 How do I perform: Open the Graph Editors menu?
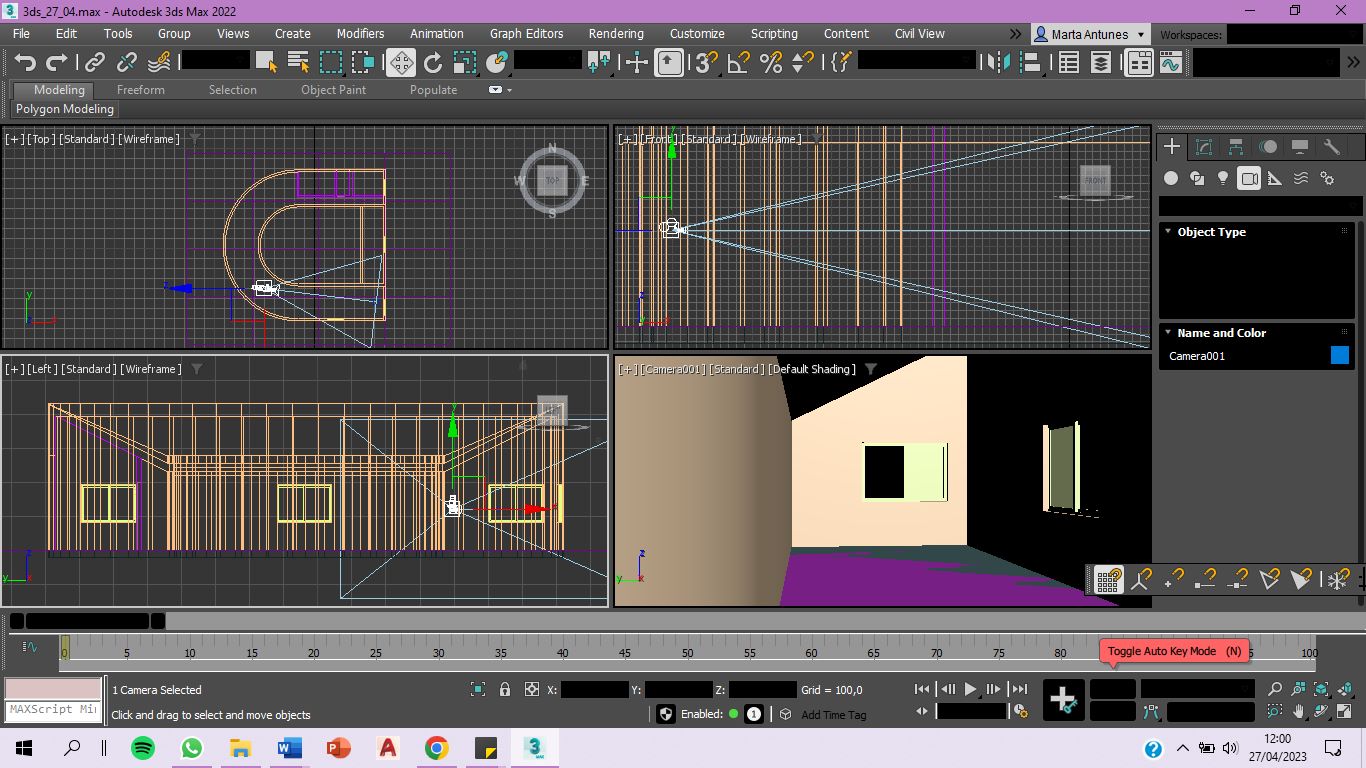pyautogui.click(x=526, y=33)
